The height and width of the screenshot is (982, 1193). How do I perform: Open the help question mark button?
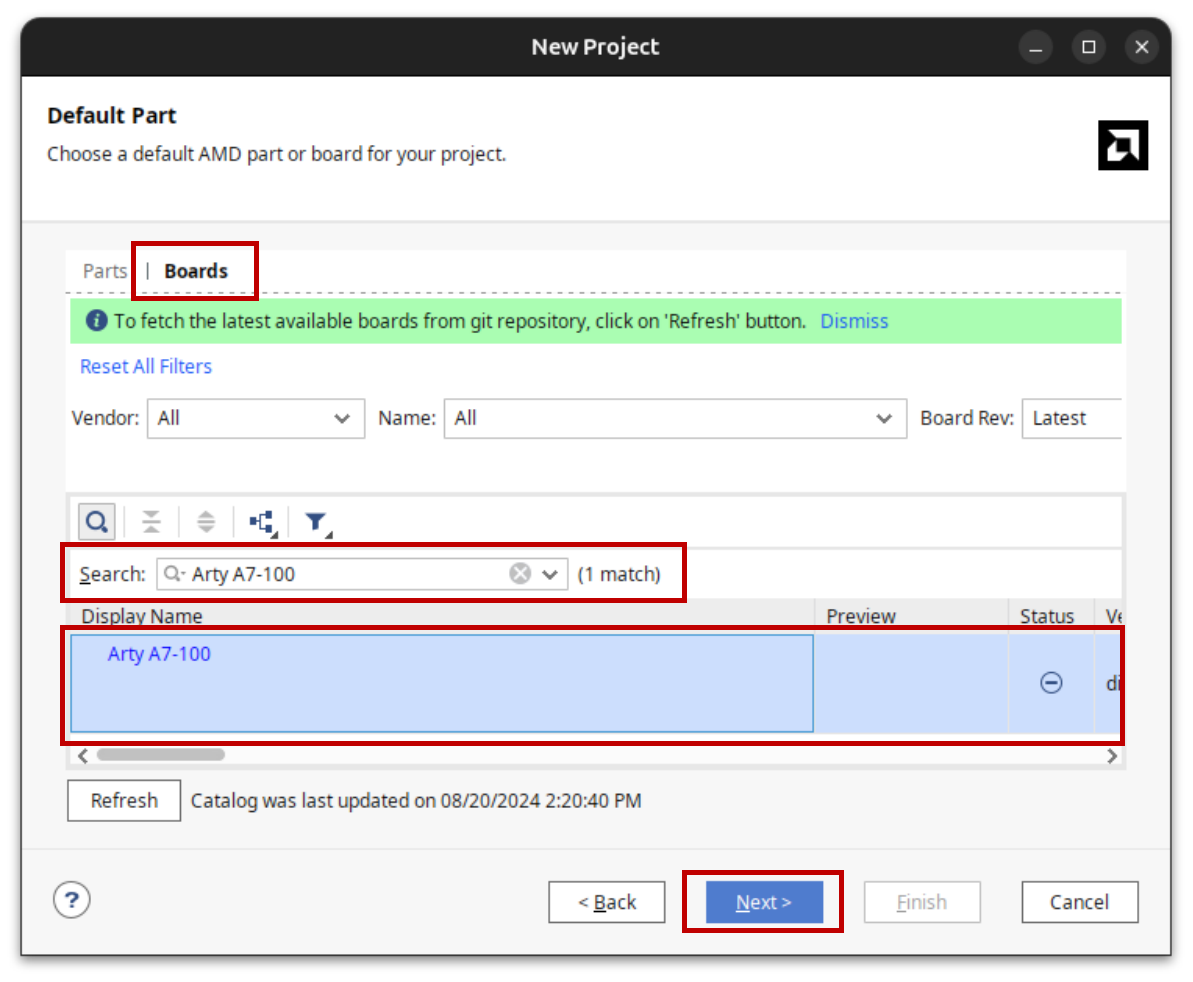click(72, 900)
